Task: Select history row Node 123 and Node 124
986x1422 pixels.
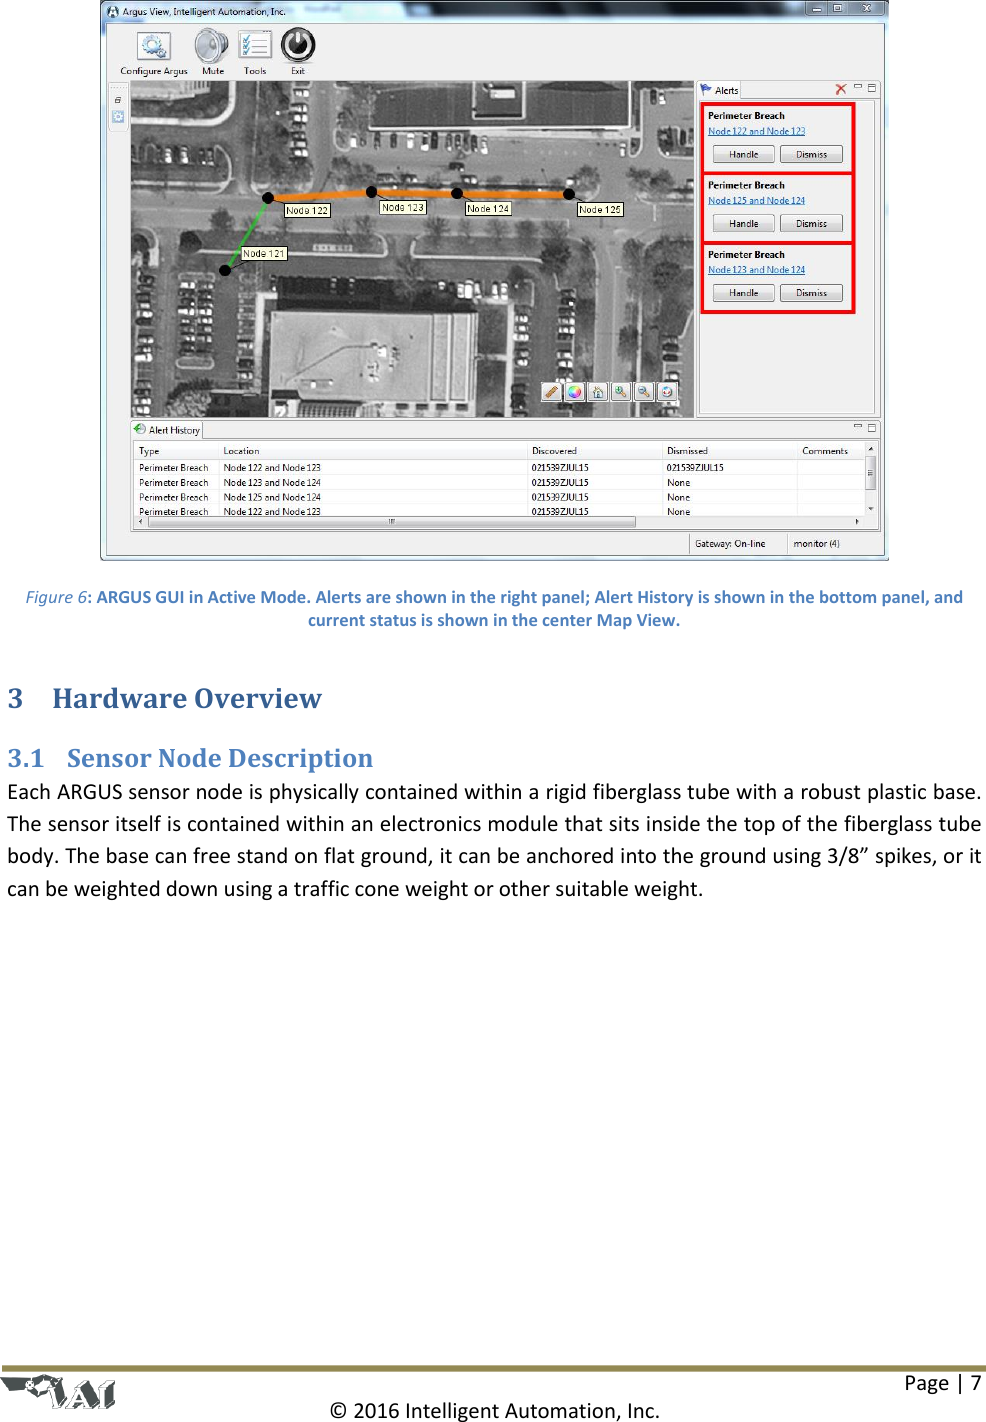Action: coord(499,482)
